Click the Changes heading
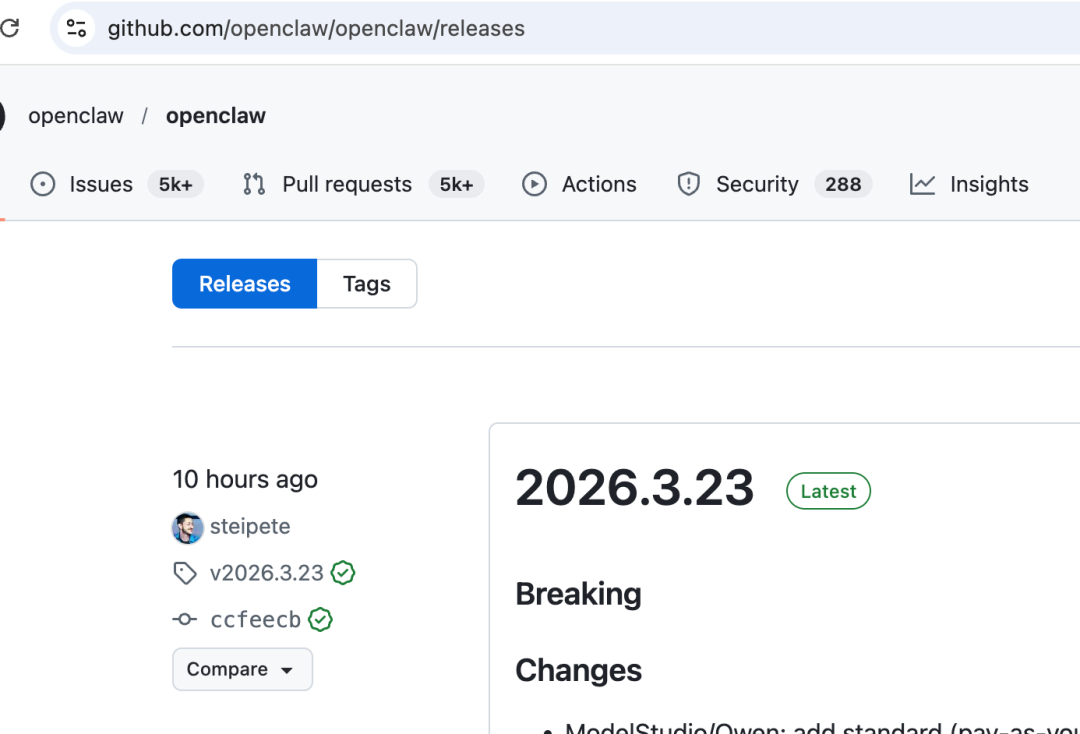Screen dimensions: 1080x734 point(579,671)
